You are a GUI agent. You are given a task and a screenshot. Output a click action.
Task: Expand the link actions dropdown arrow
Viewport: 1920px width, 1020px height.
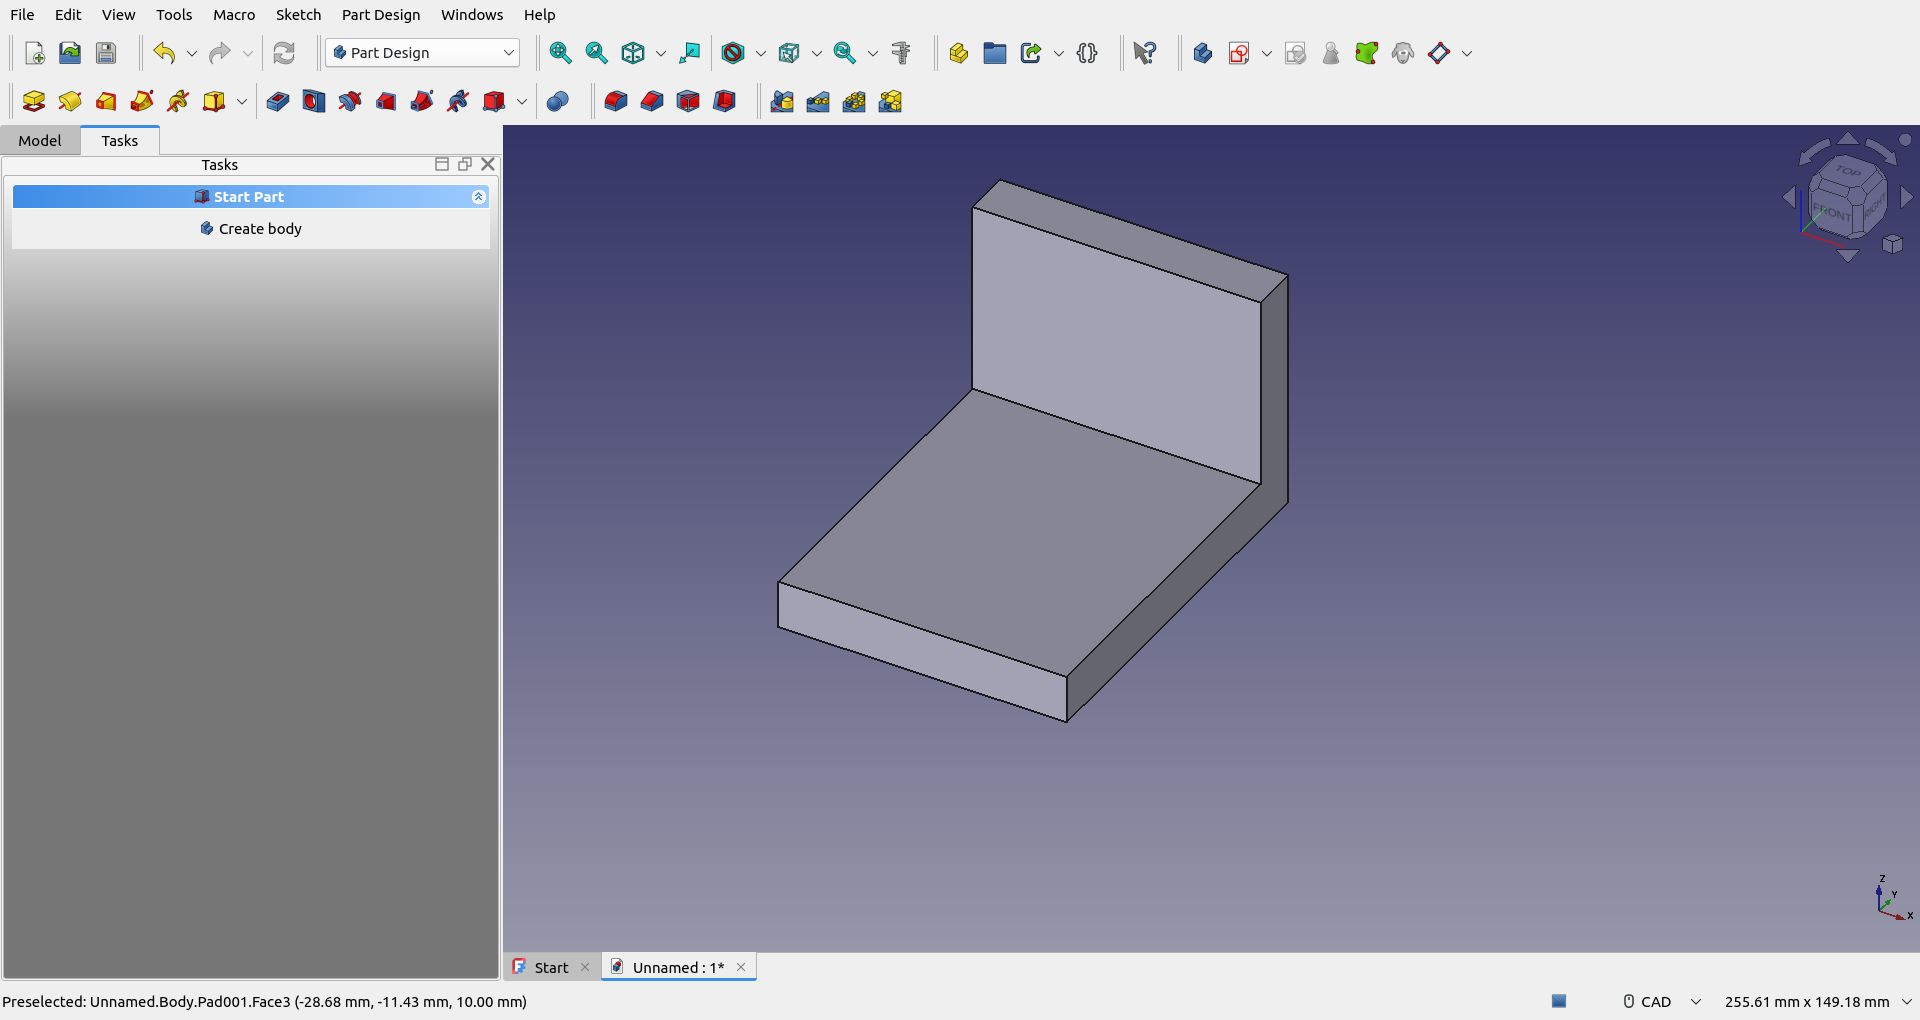(x=1058, y=53)
